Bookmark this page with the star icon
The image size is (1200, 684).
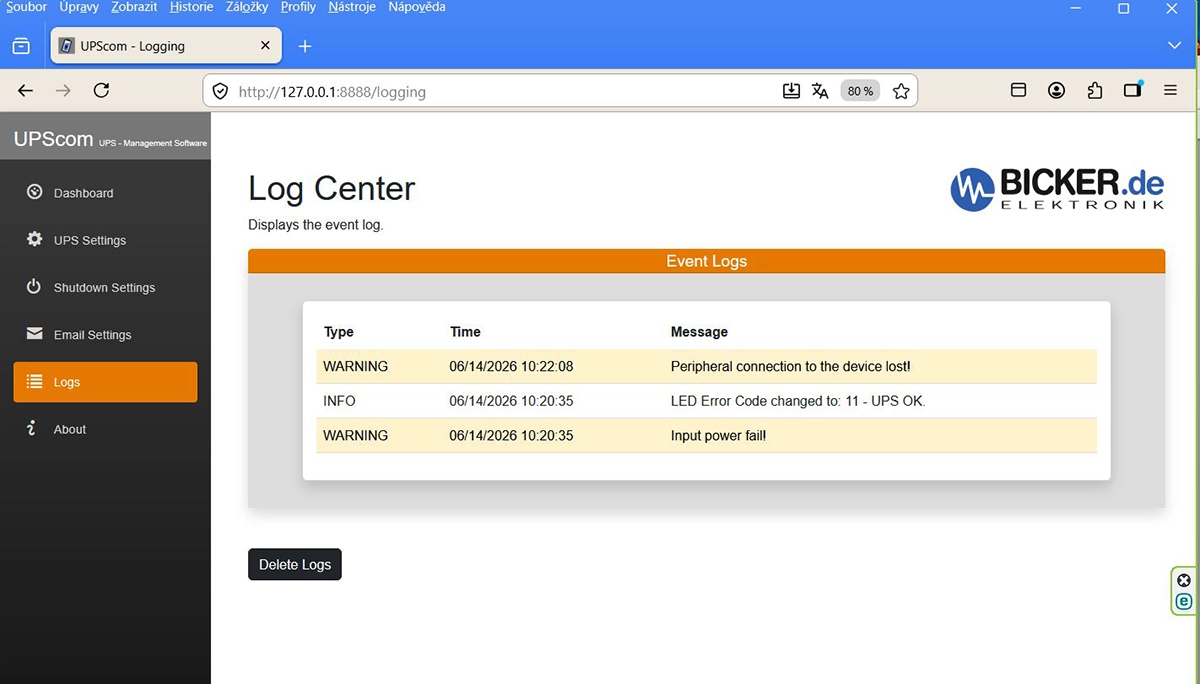point(901,91)
